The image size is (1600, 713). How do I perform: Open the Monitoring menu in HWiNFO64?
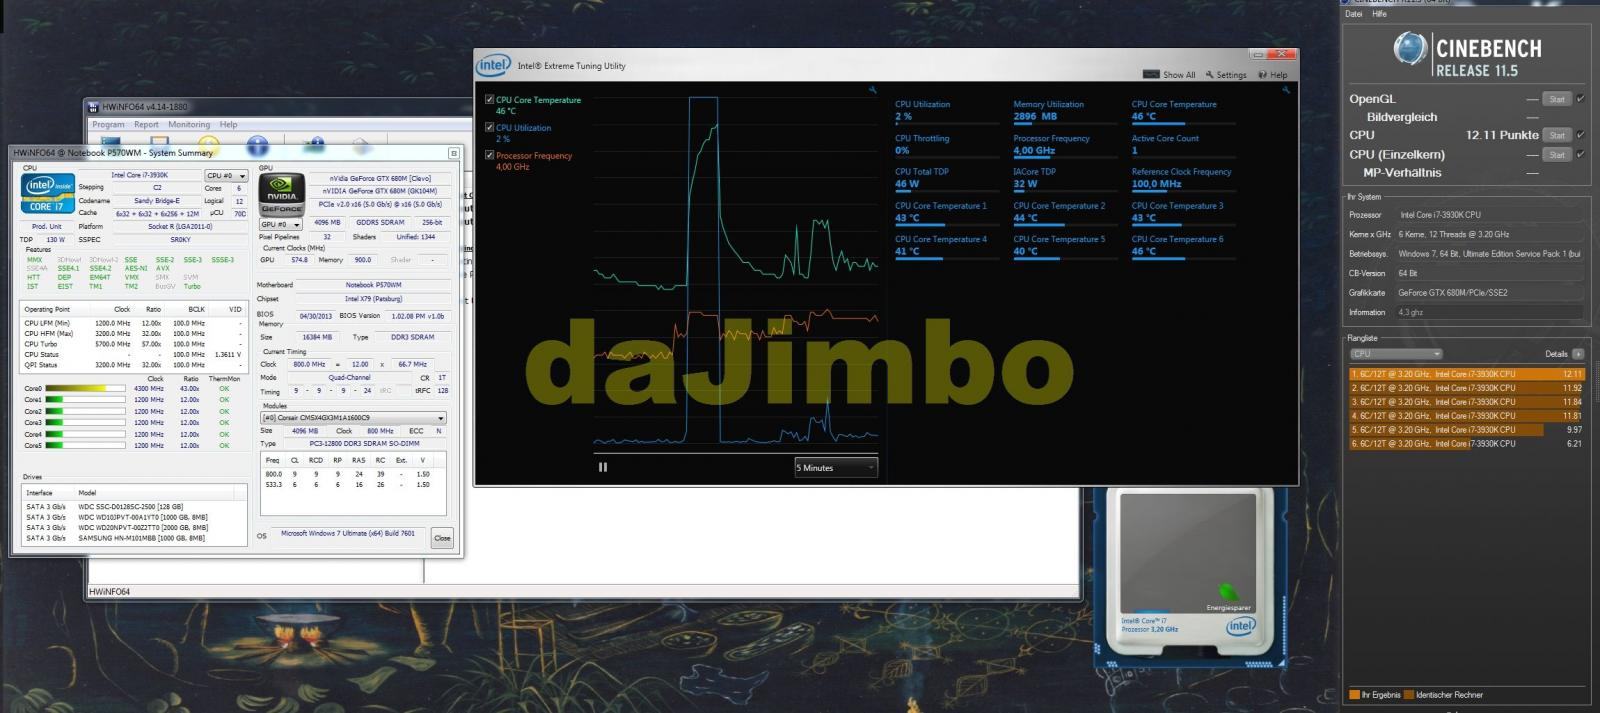tap(189, 125)
